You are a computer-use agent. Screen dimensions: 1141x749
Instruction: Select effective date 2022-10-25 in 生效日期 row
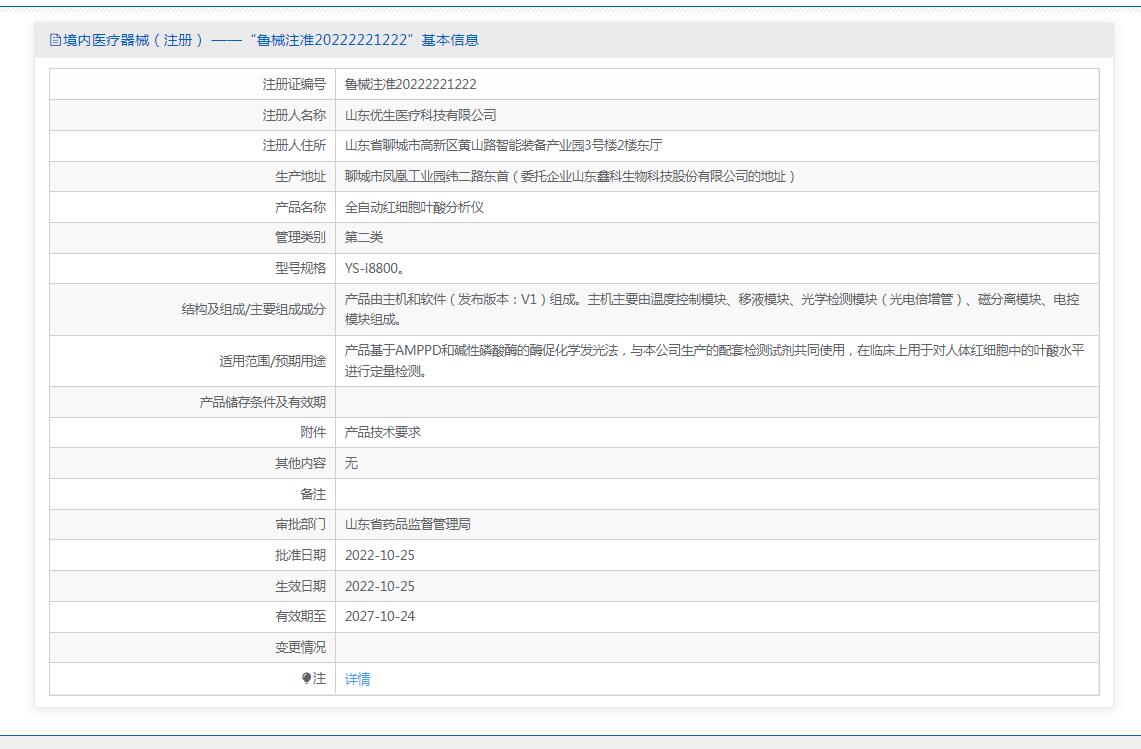[x=380, y=586]
